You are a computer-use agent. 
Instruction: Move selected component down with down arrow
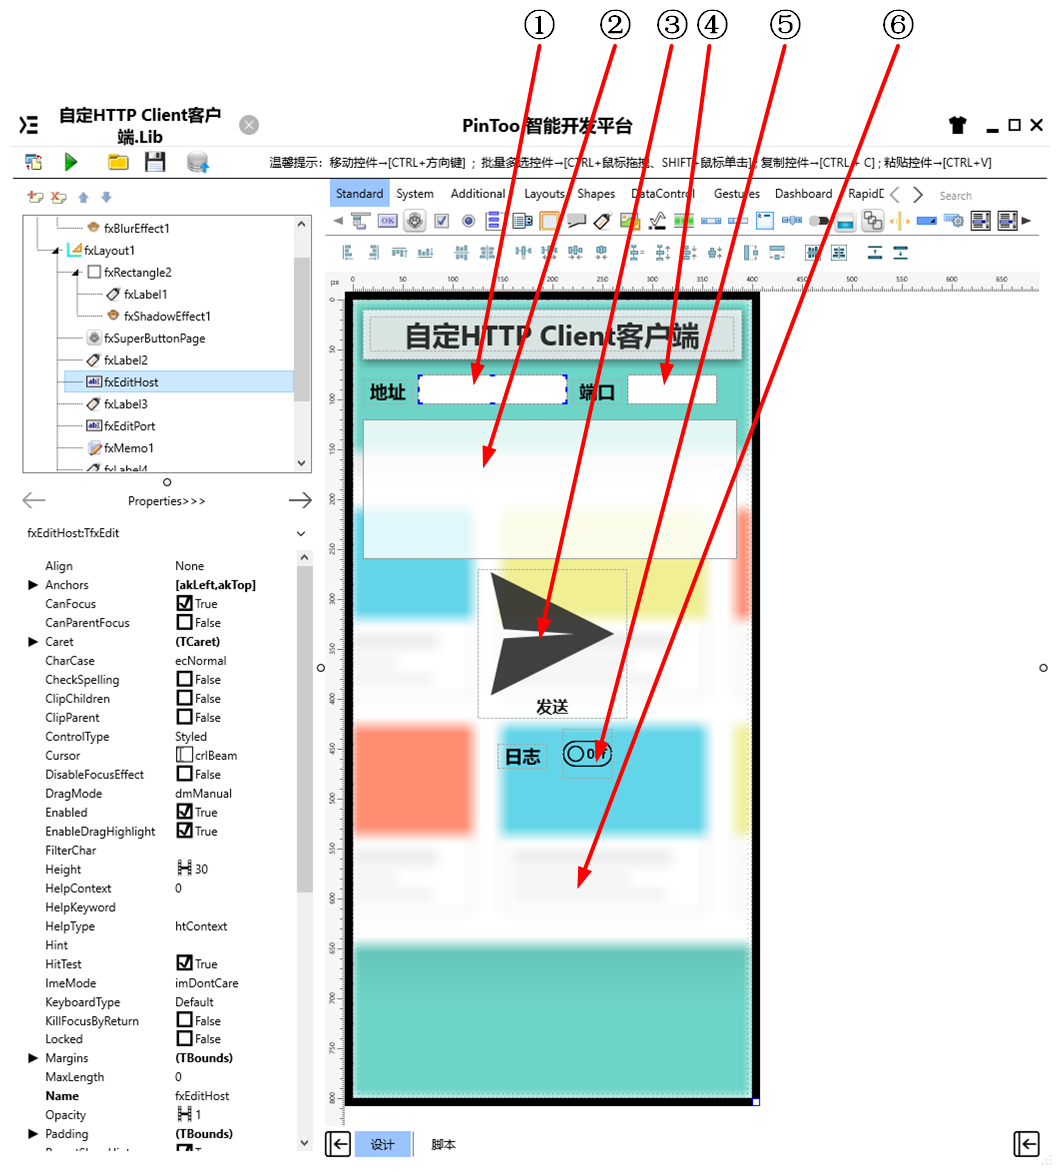[106, 197]
